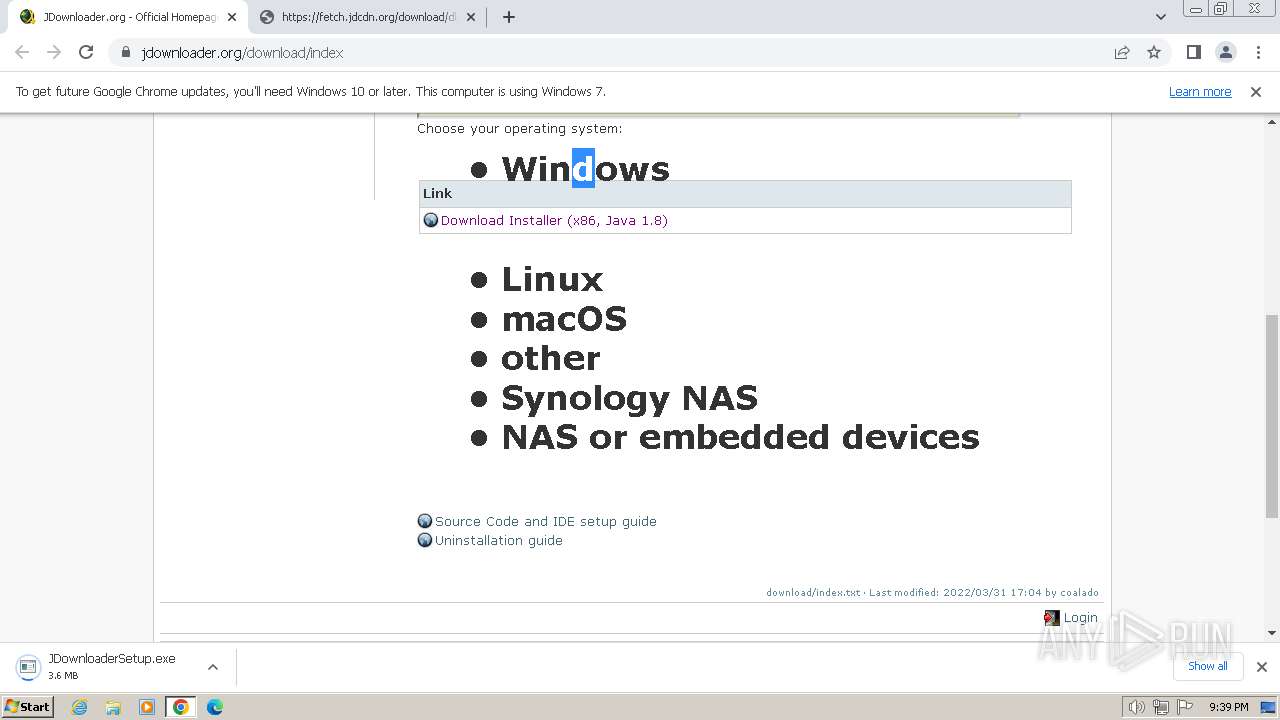Click the download/index.txt last modified footer text
Screen dimensions: 1280x720
932,592
